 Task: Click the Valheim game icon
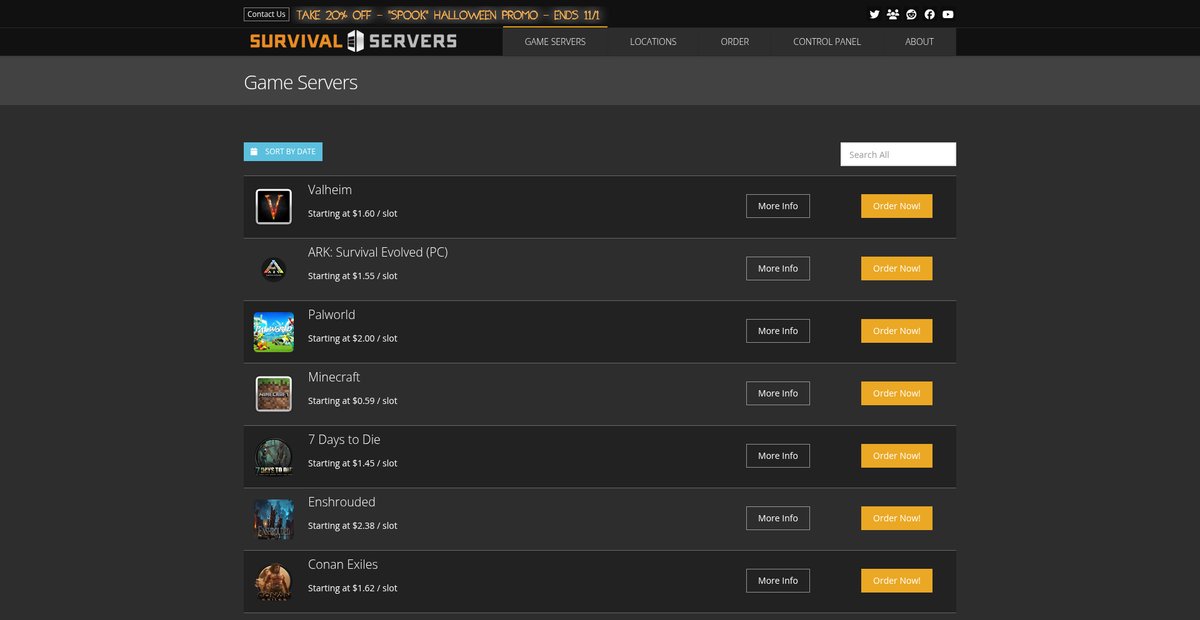[x=273, y=206]
